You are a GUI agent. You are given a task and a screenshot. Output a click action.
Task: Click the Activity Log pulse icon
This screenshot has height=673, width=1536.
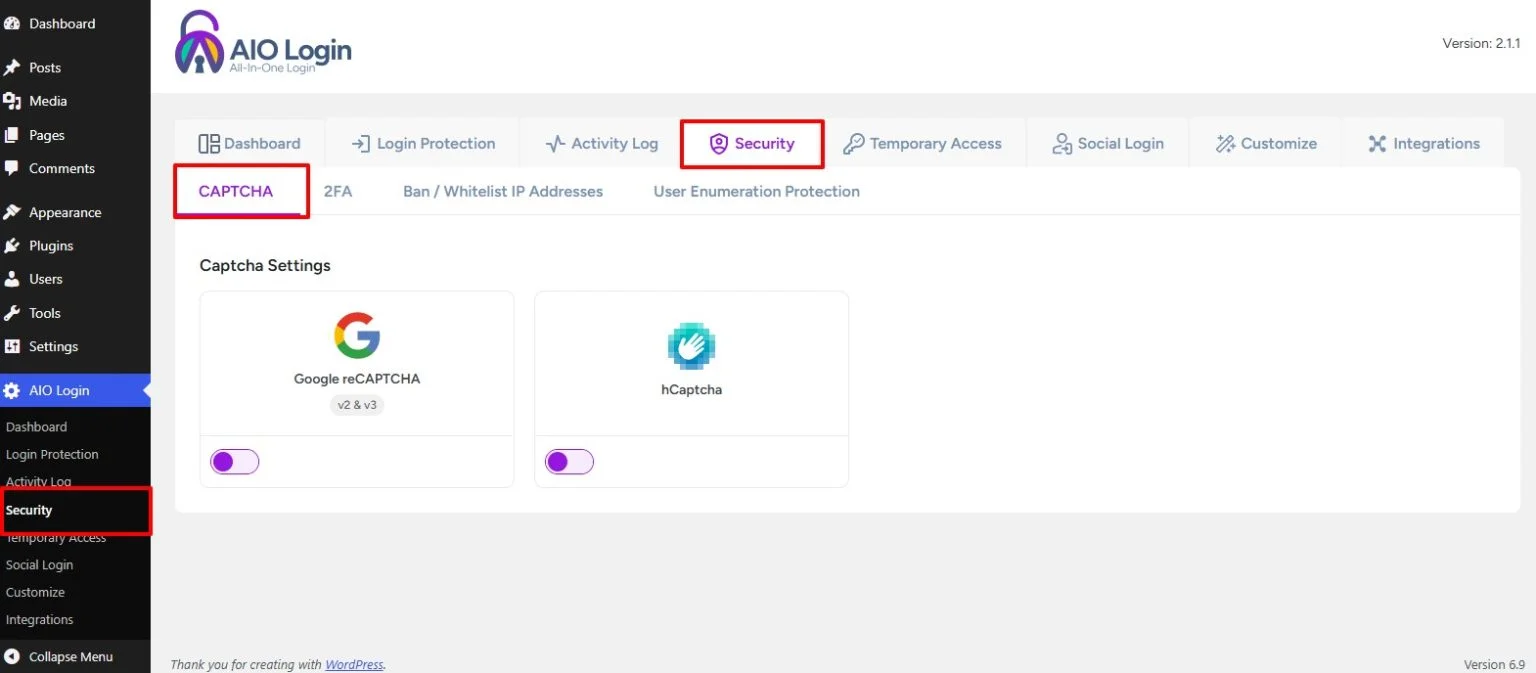pos(555,144)
